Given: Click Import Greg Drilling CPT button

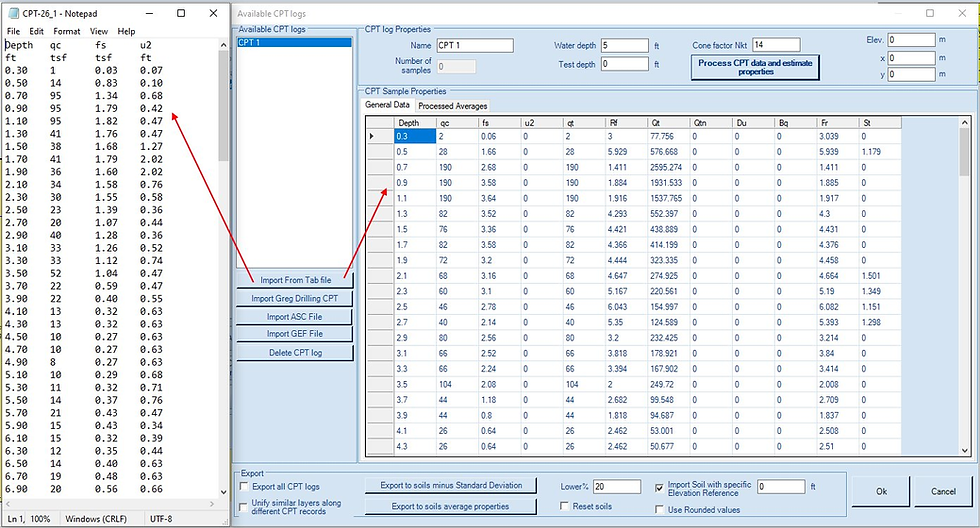Looking at the screenshot, I should click(295, 299).
